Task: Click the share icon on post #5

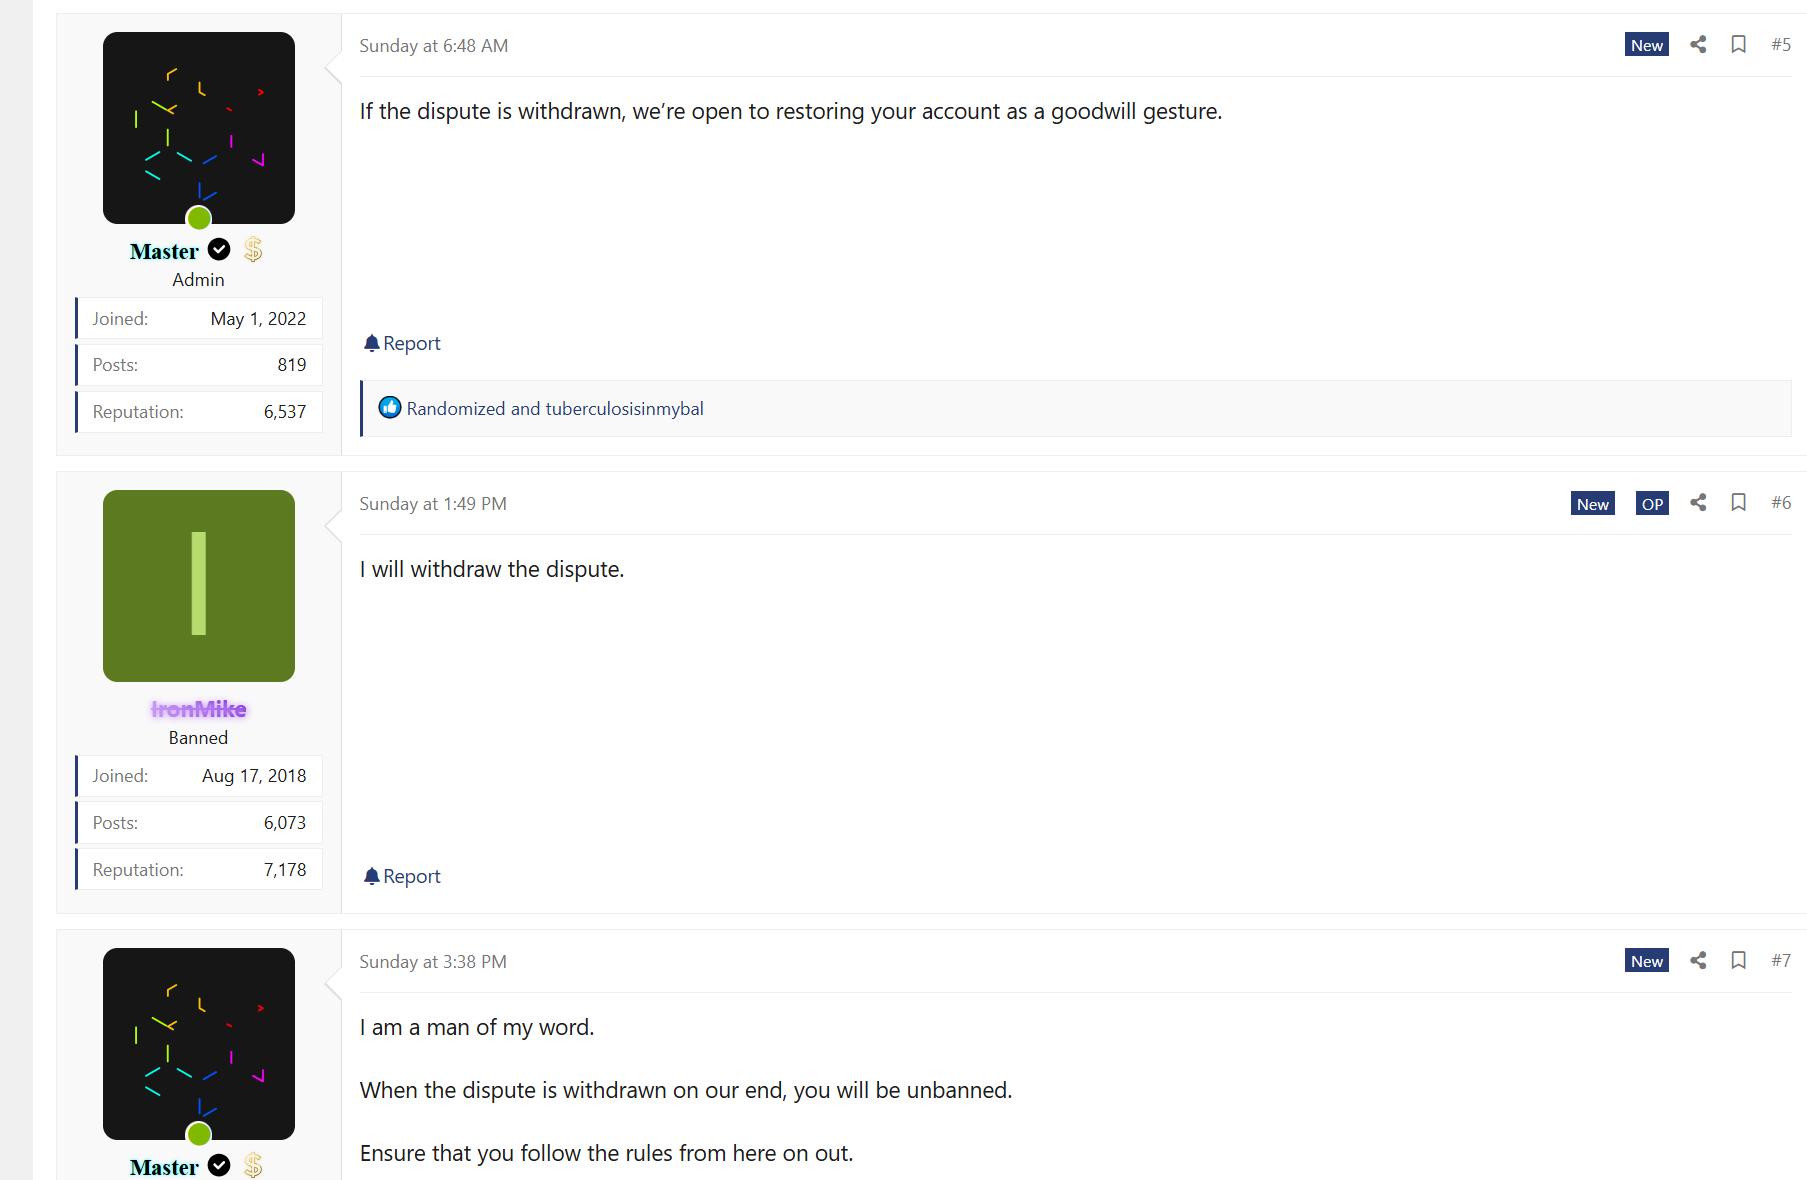Action: pyautogui.click(x=1698, y=45)
